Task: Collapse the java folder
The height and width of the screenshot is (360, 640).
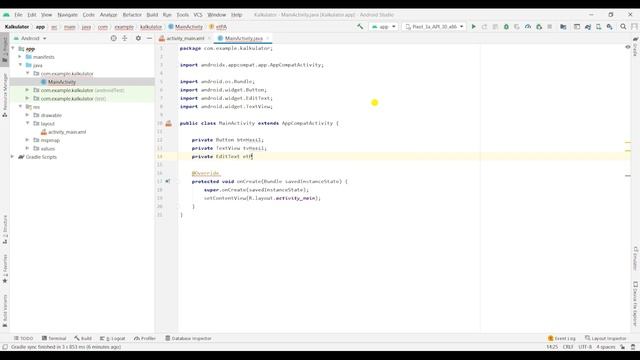Action: coord(20,65)
